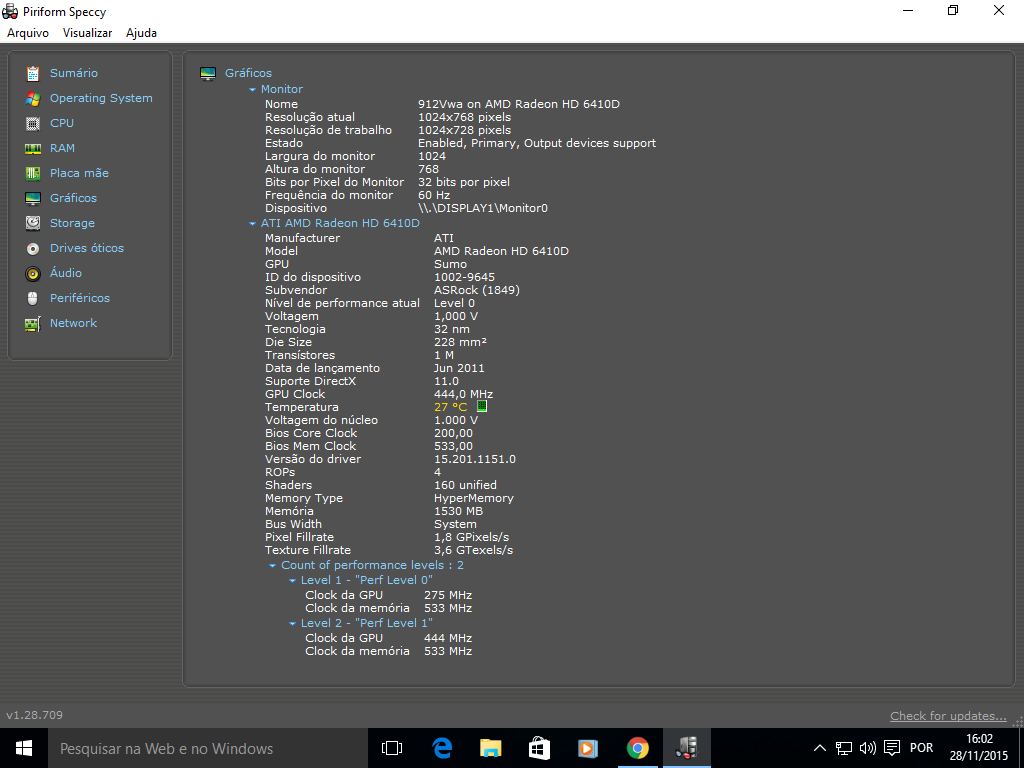Click the Drives óticos disc icon
This screenshot has height=768, width=1024.
point(33,249)
